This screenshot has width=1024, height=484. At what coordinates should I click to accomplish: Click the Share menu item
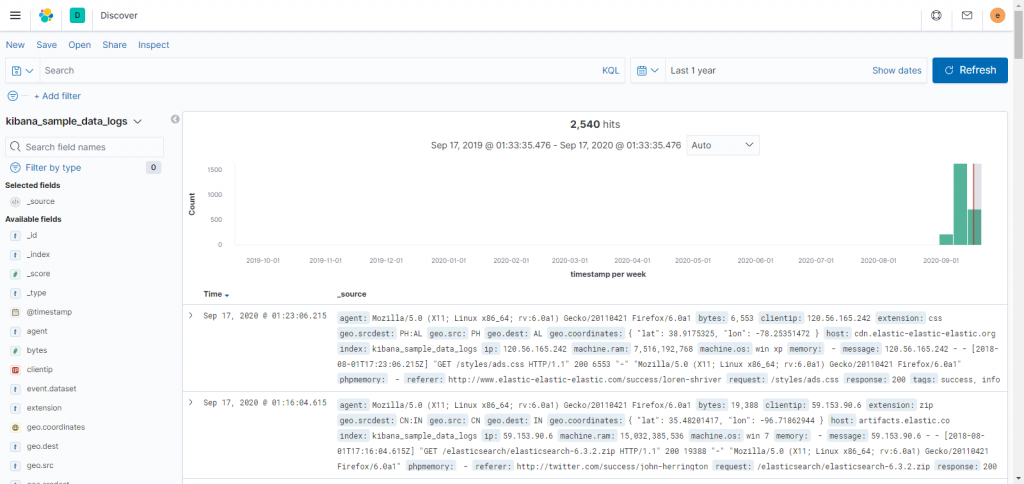[x=114, y=45]
